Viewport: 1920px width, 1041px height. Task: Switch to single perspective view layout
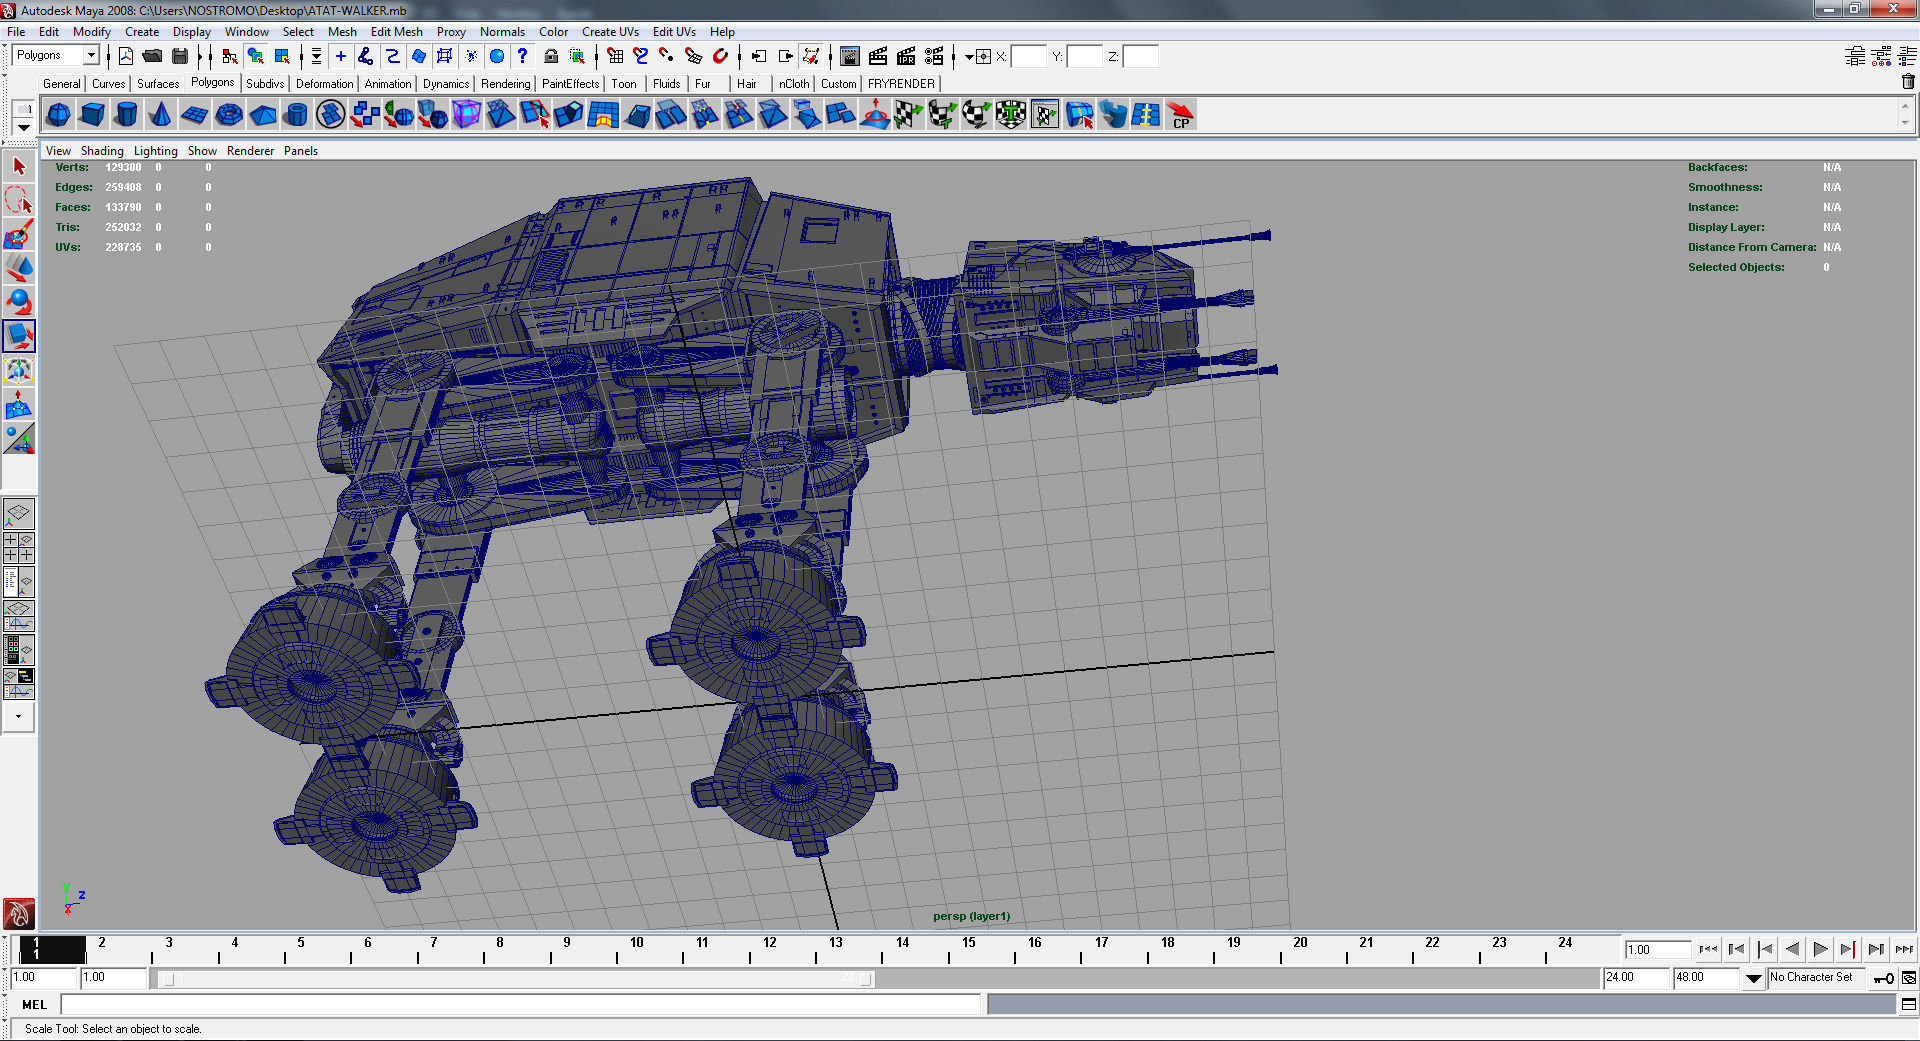[x=19, y=514]
